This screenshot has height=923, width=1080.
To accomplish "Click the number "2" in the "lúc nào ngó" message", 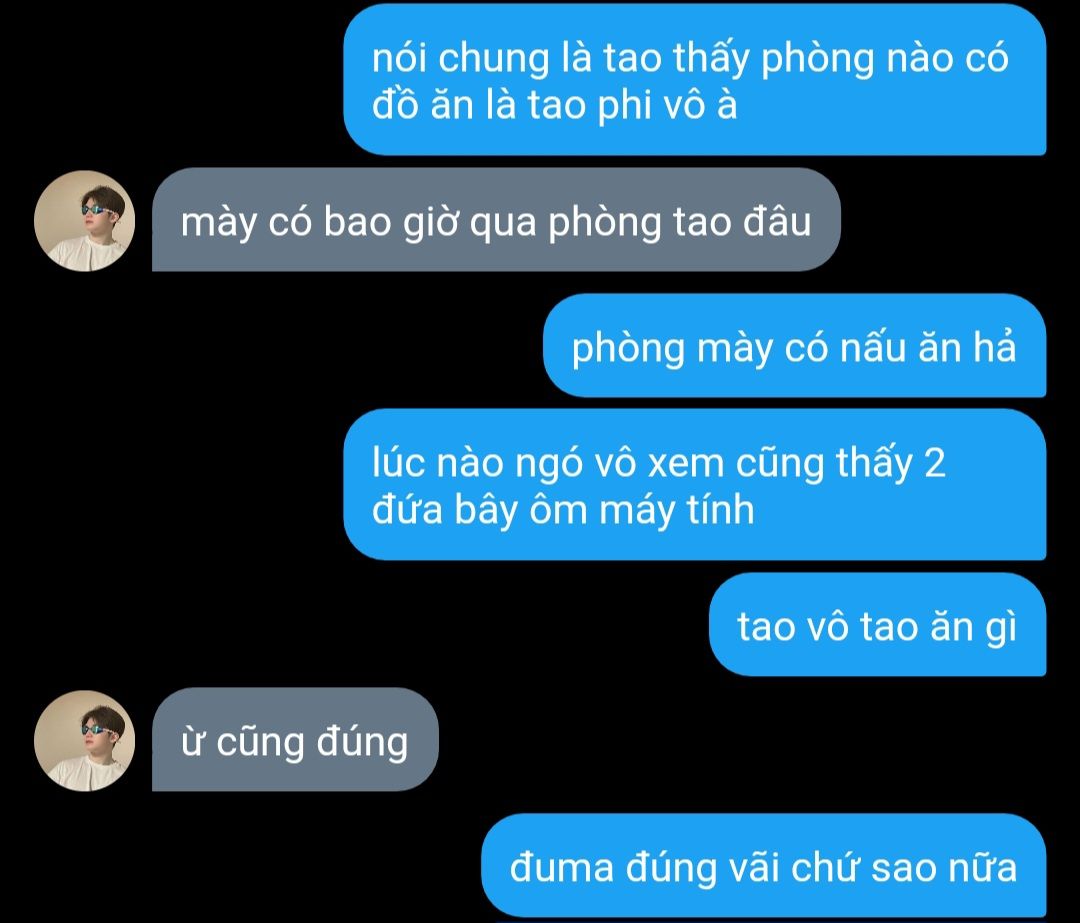I will 935,462.
